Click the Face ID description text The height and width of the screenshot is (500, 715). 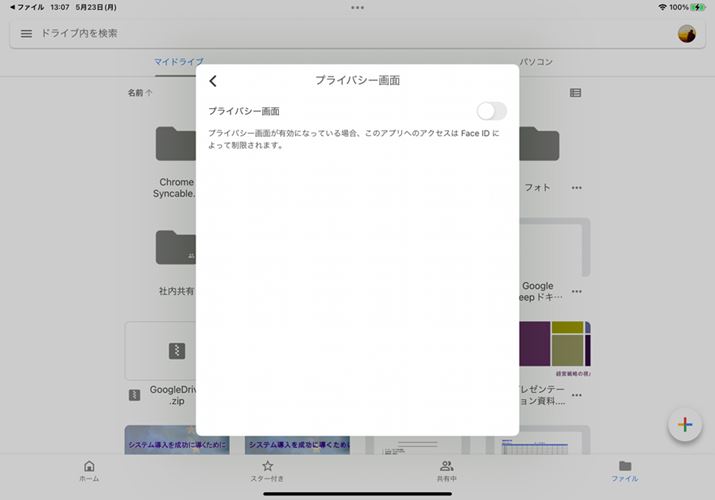(354, 139)
